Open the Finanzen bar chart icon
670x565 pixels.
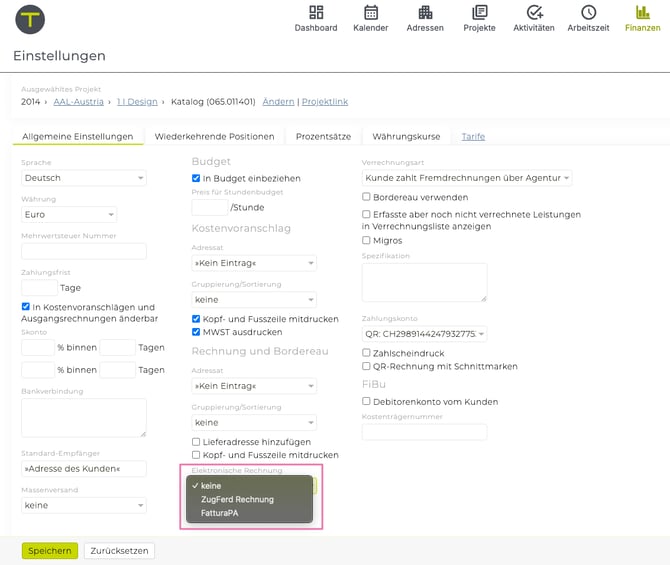642,13
